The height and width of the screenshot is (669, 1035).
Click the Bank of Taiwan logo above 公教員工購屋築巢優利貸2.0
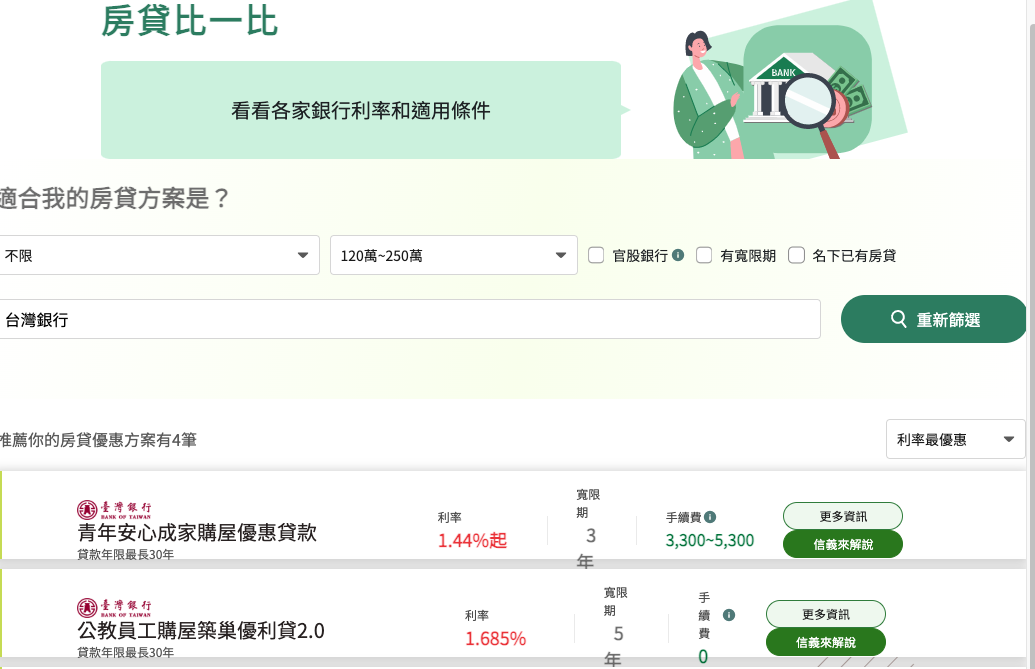pos(114,608)
